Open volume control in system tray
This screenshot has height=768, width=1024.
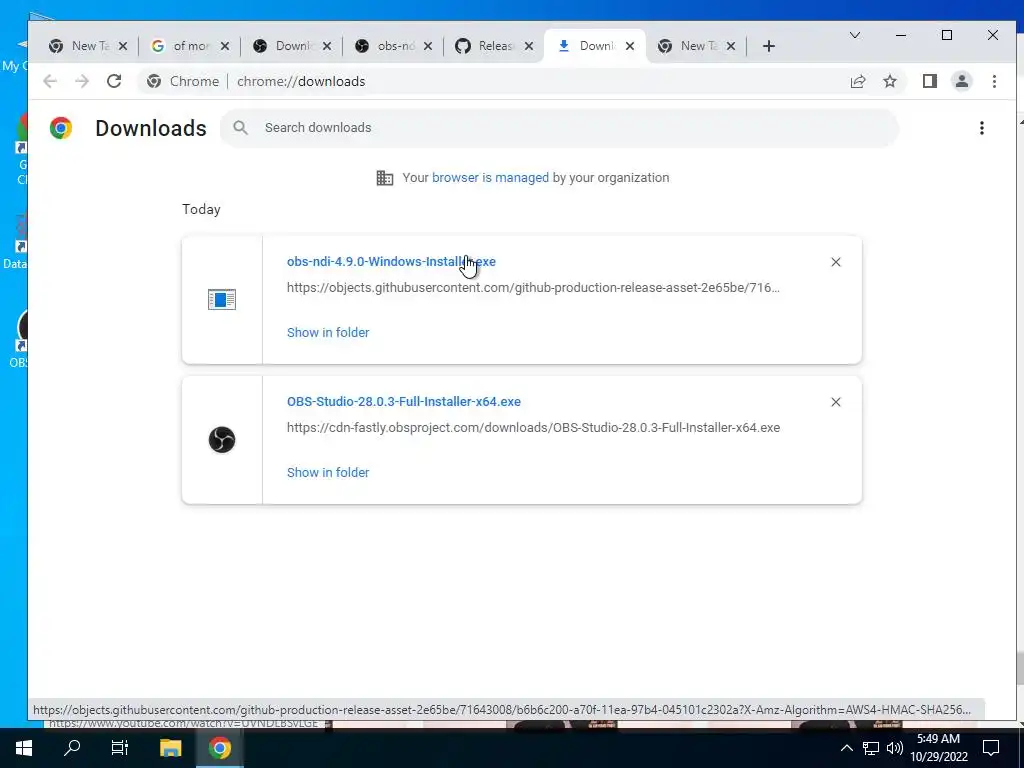coord(895,748)
